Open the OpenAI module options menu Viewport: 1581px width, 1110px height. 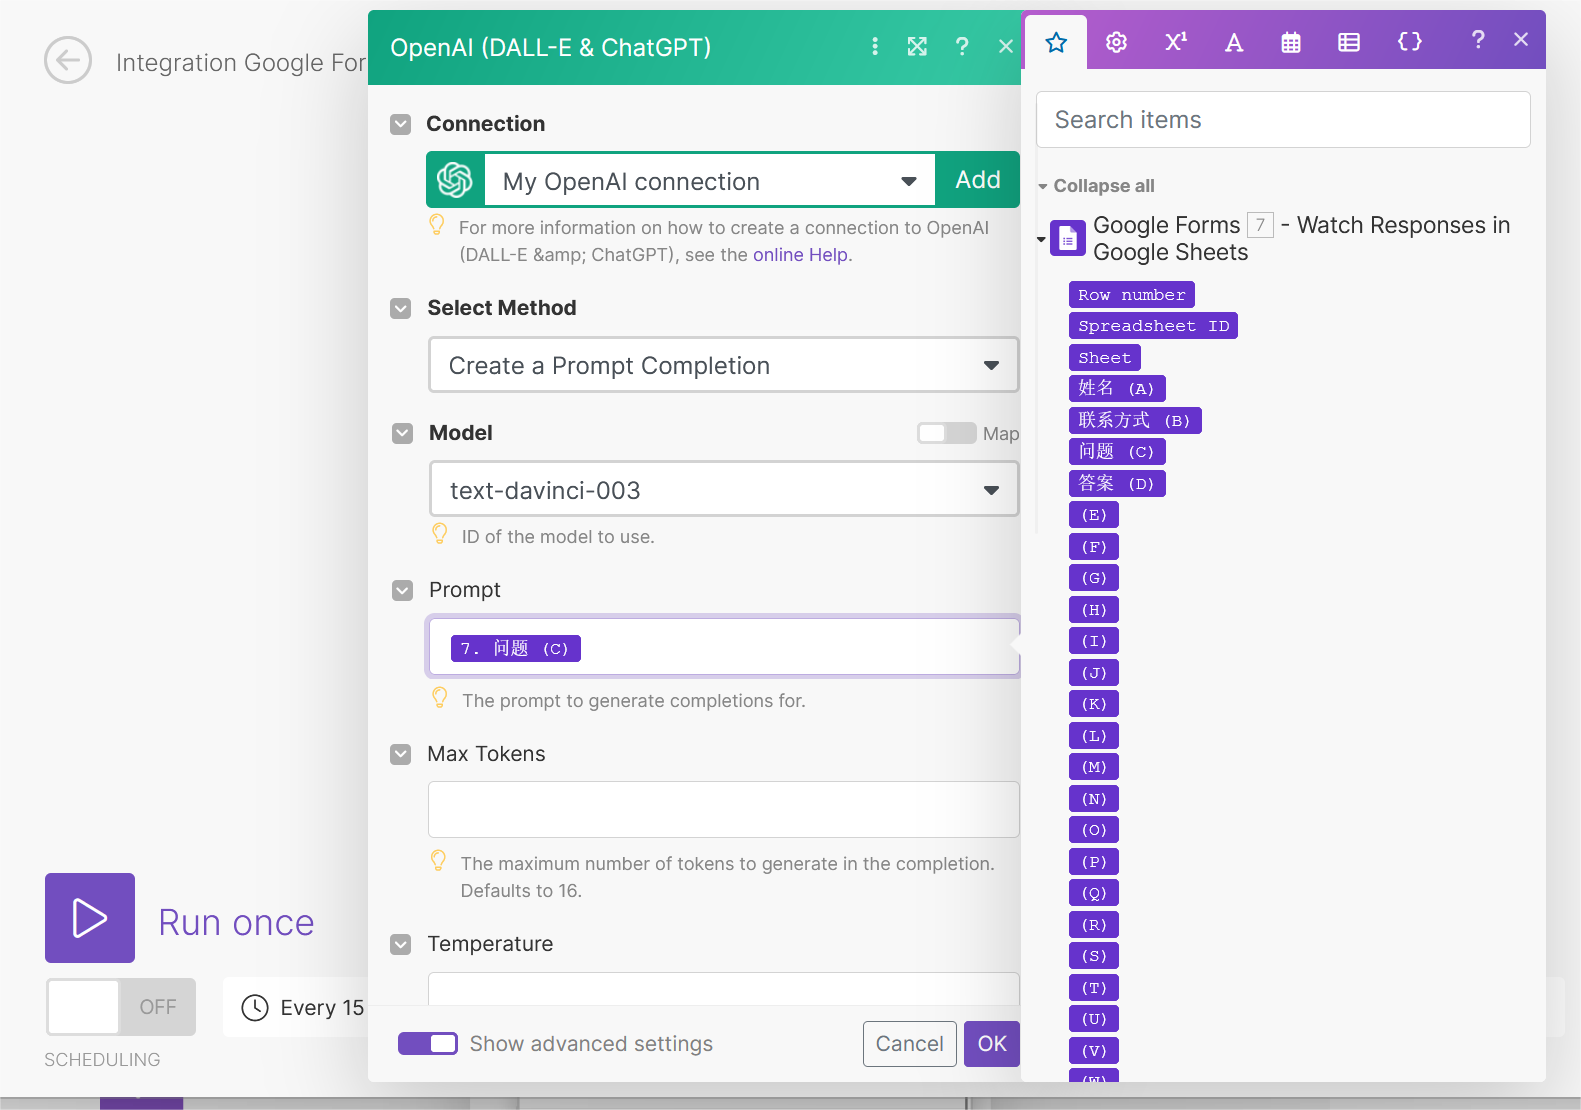(875, 46)
